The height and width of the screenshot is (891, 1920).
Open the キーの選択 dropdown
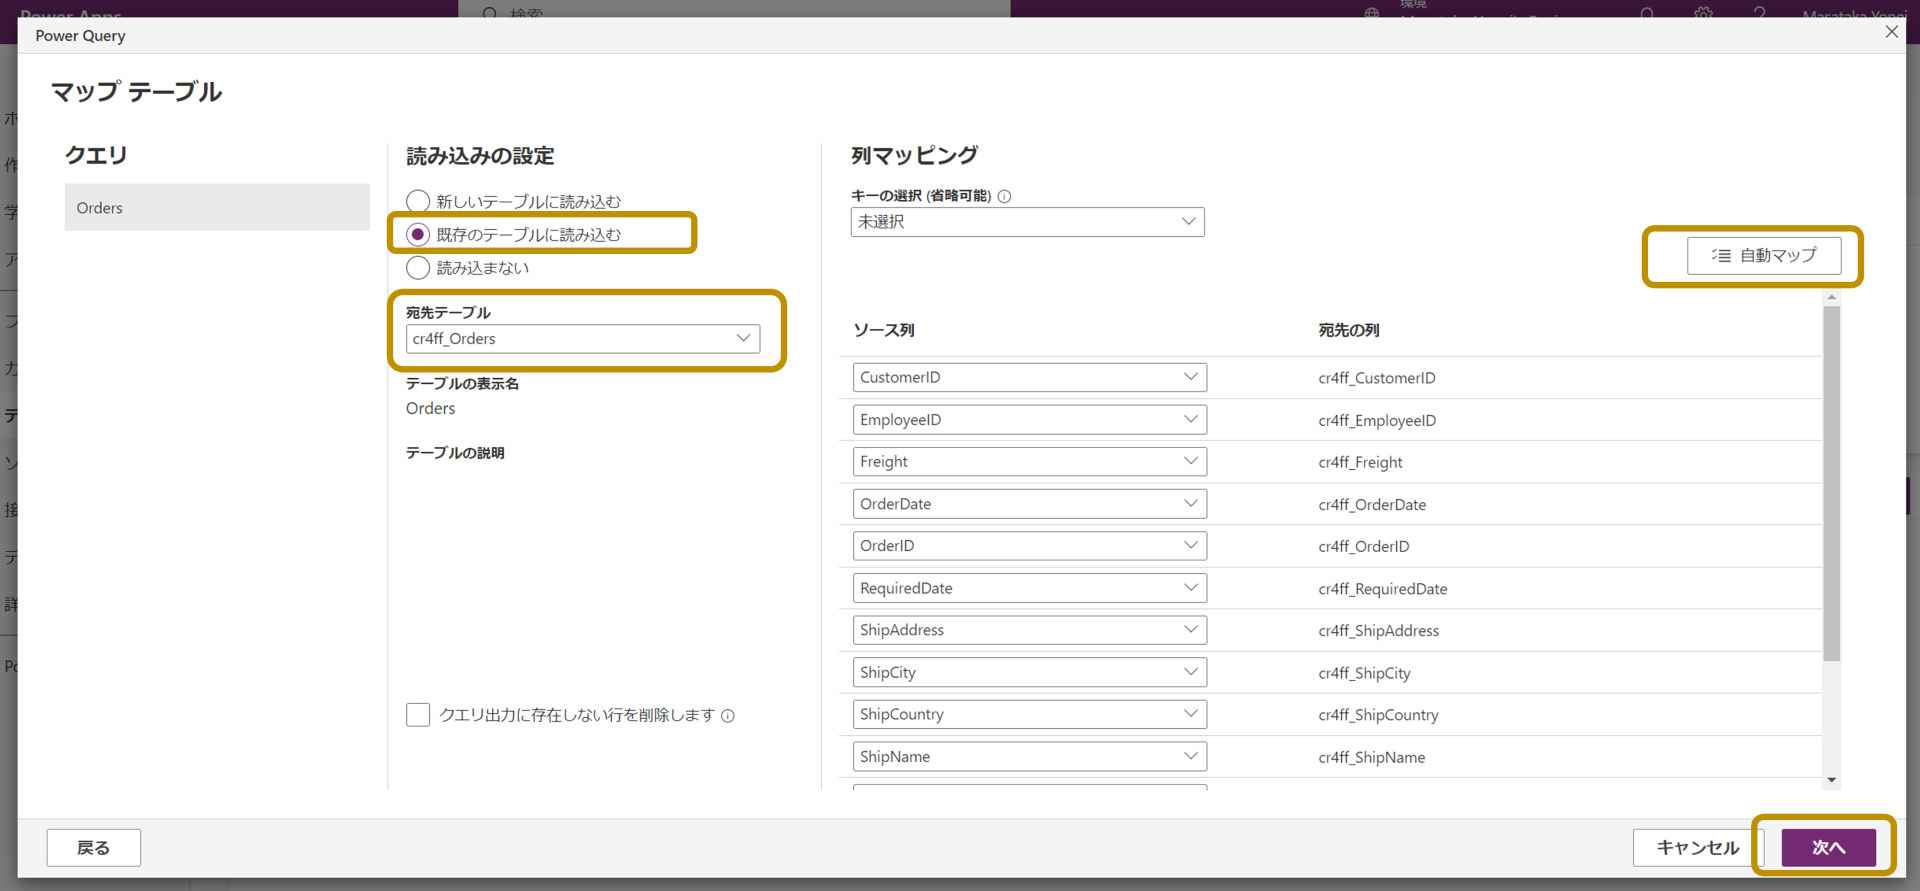(x=1027, y=221)
